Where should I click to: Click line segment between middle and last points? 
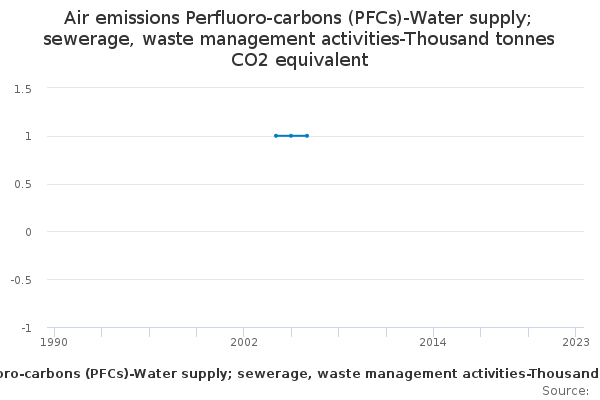pyautogui.click(x=299, y=135)
